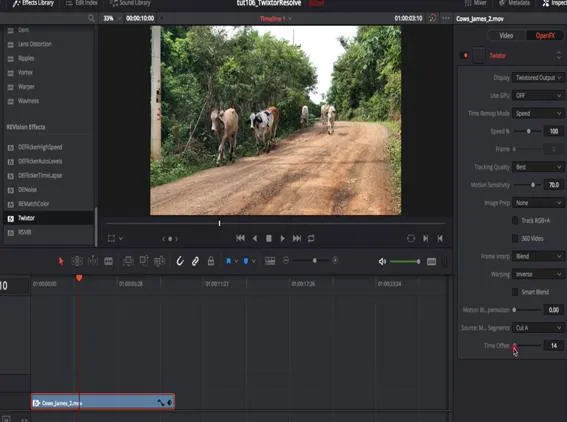
Task: Add a blue flag to clip
Action: (229, 261)
